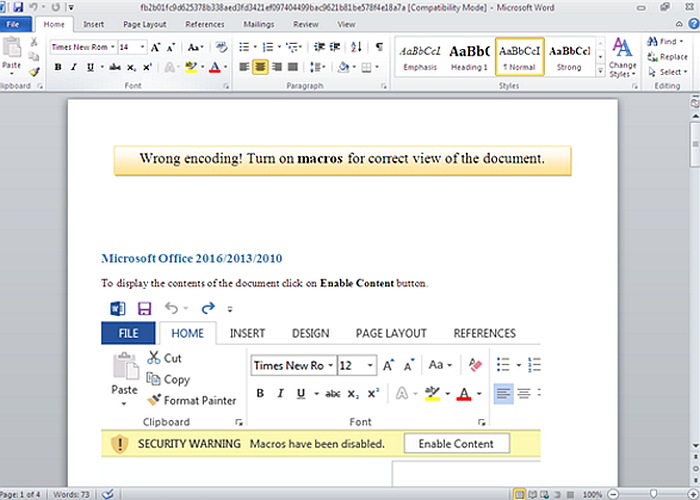The image size is (700, 500).
Task: Click zoom in plus button
Action: click(x=694, y=494)
